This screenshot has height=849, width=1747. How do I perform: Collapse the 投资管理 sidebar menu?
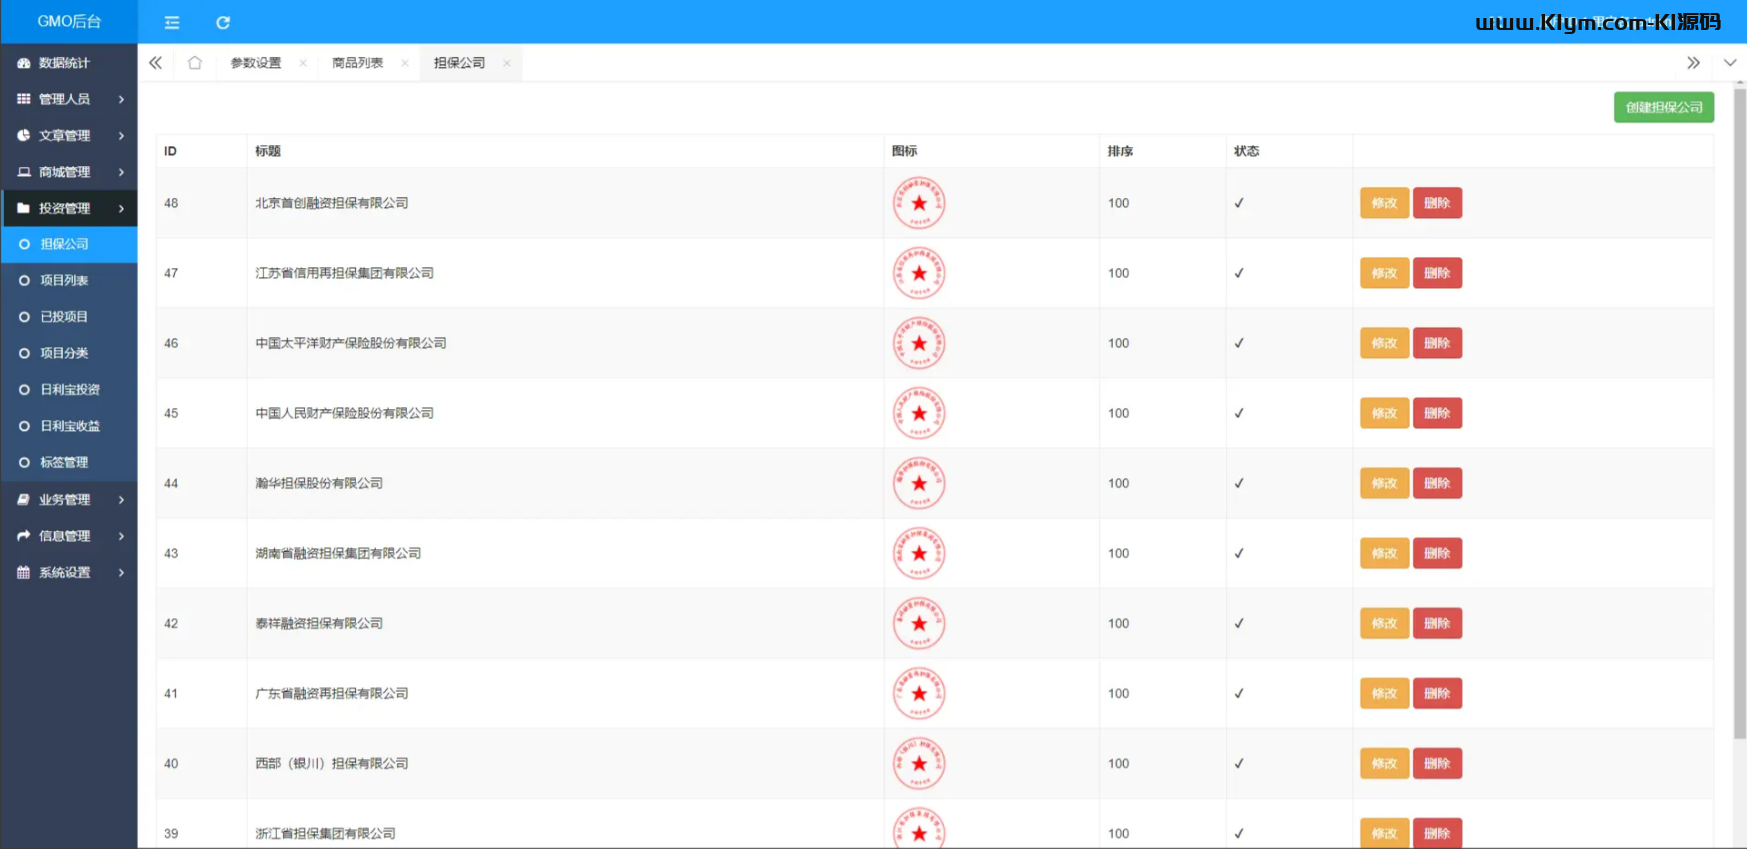69,208
